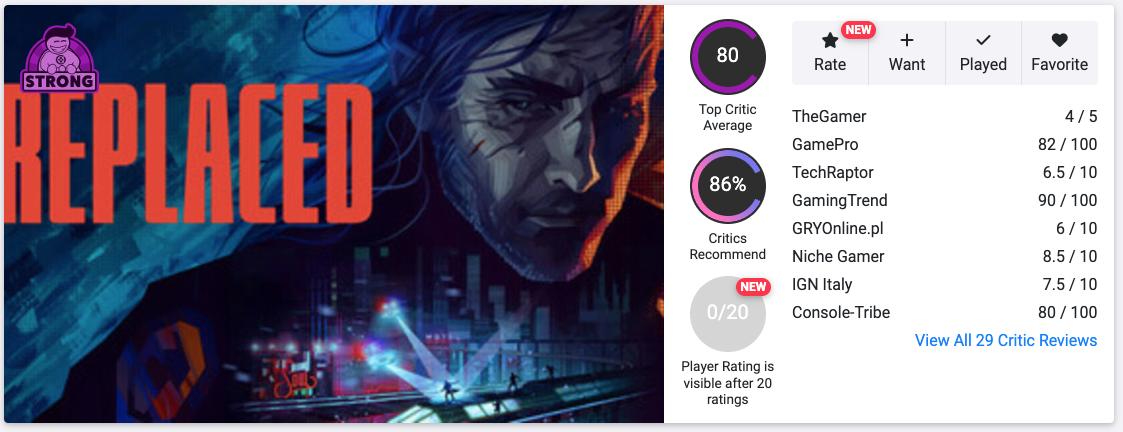Open TheGamer review scoring 4 / 5
1123x432 pixels.
(945, 116)
